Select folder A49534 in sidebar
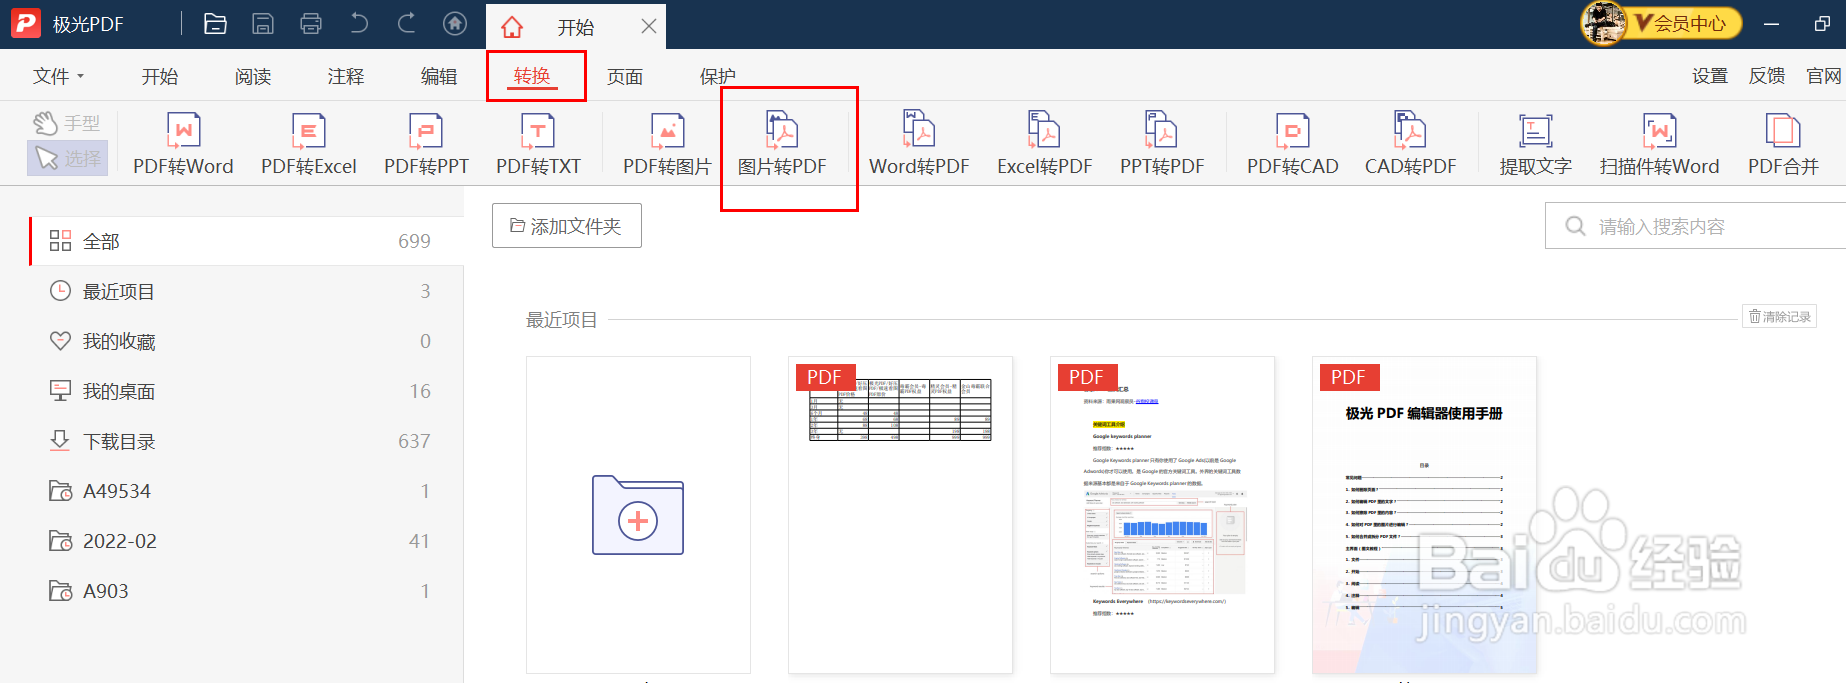 coord(247,491)
